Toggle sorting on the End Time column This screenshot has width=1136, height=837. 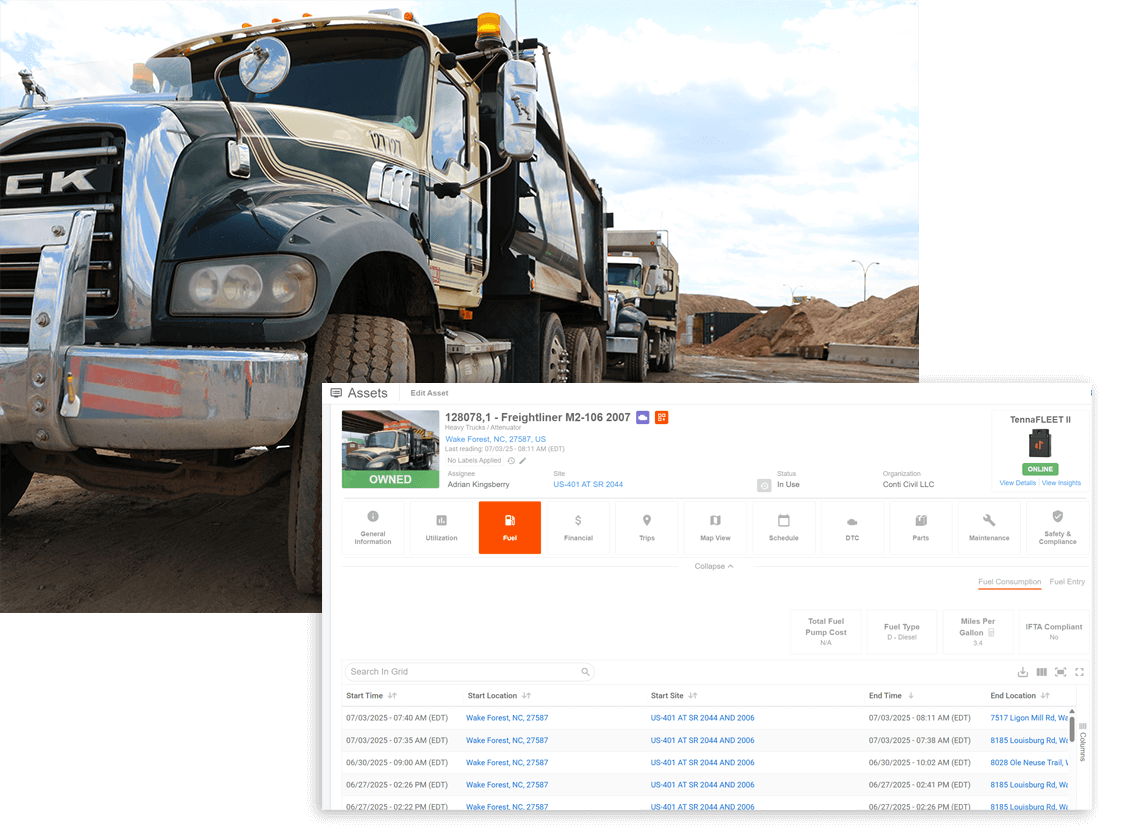coord(912,695)
